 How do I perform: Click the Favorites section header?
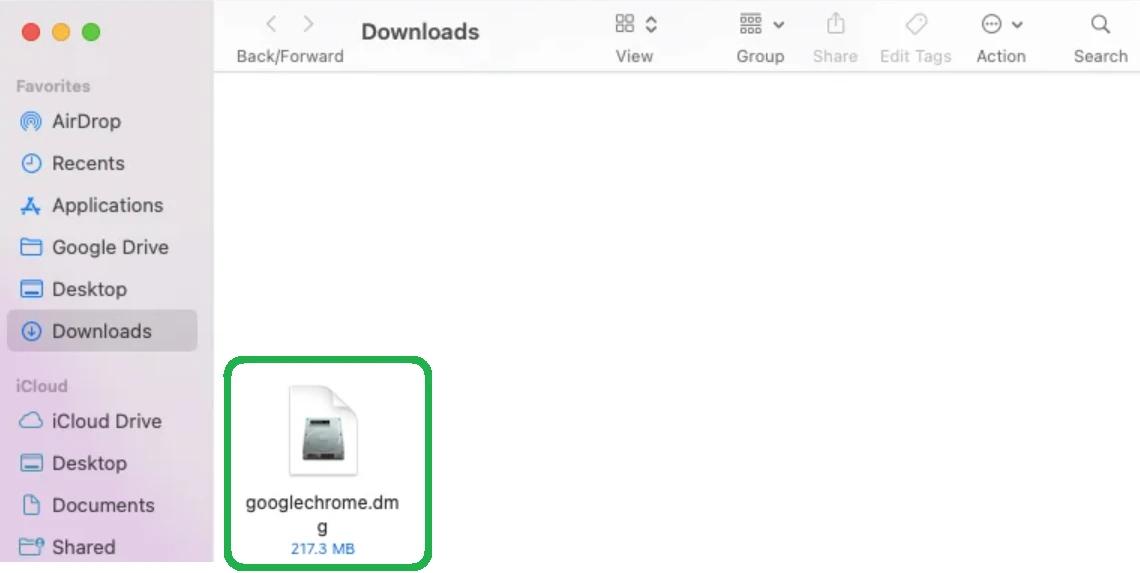pyautogui.click(x=53, y=86)
